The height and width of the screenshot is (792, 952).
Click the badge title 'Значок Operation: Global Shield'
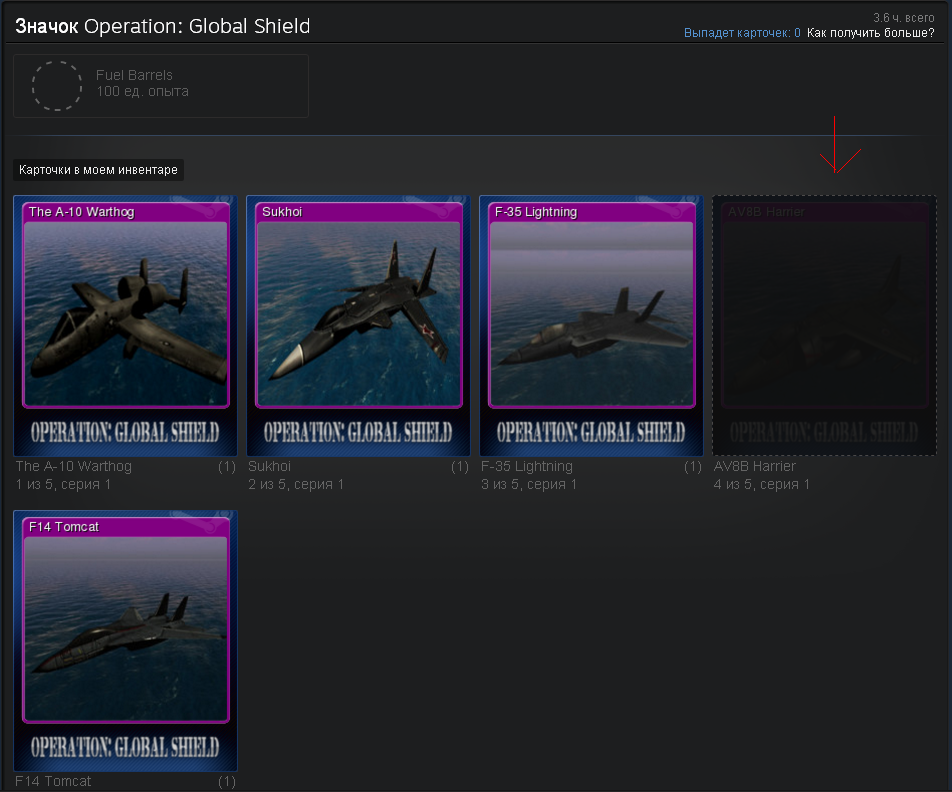[x=163, y=26]
